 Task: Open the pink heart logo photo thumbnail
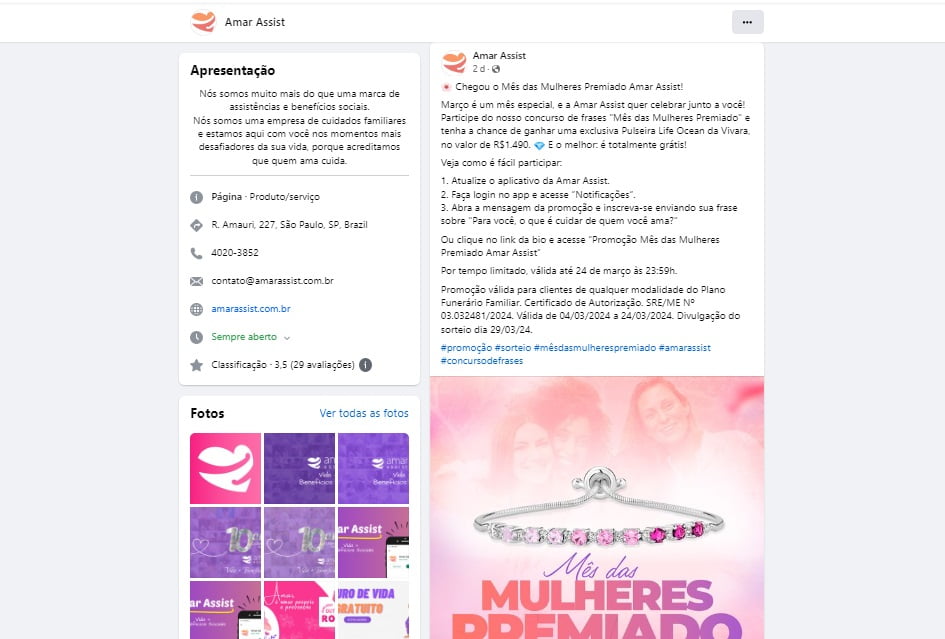225,468
